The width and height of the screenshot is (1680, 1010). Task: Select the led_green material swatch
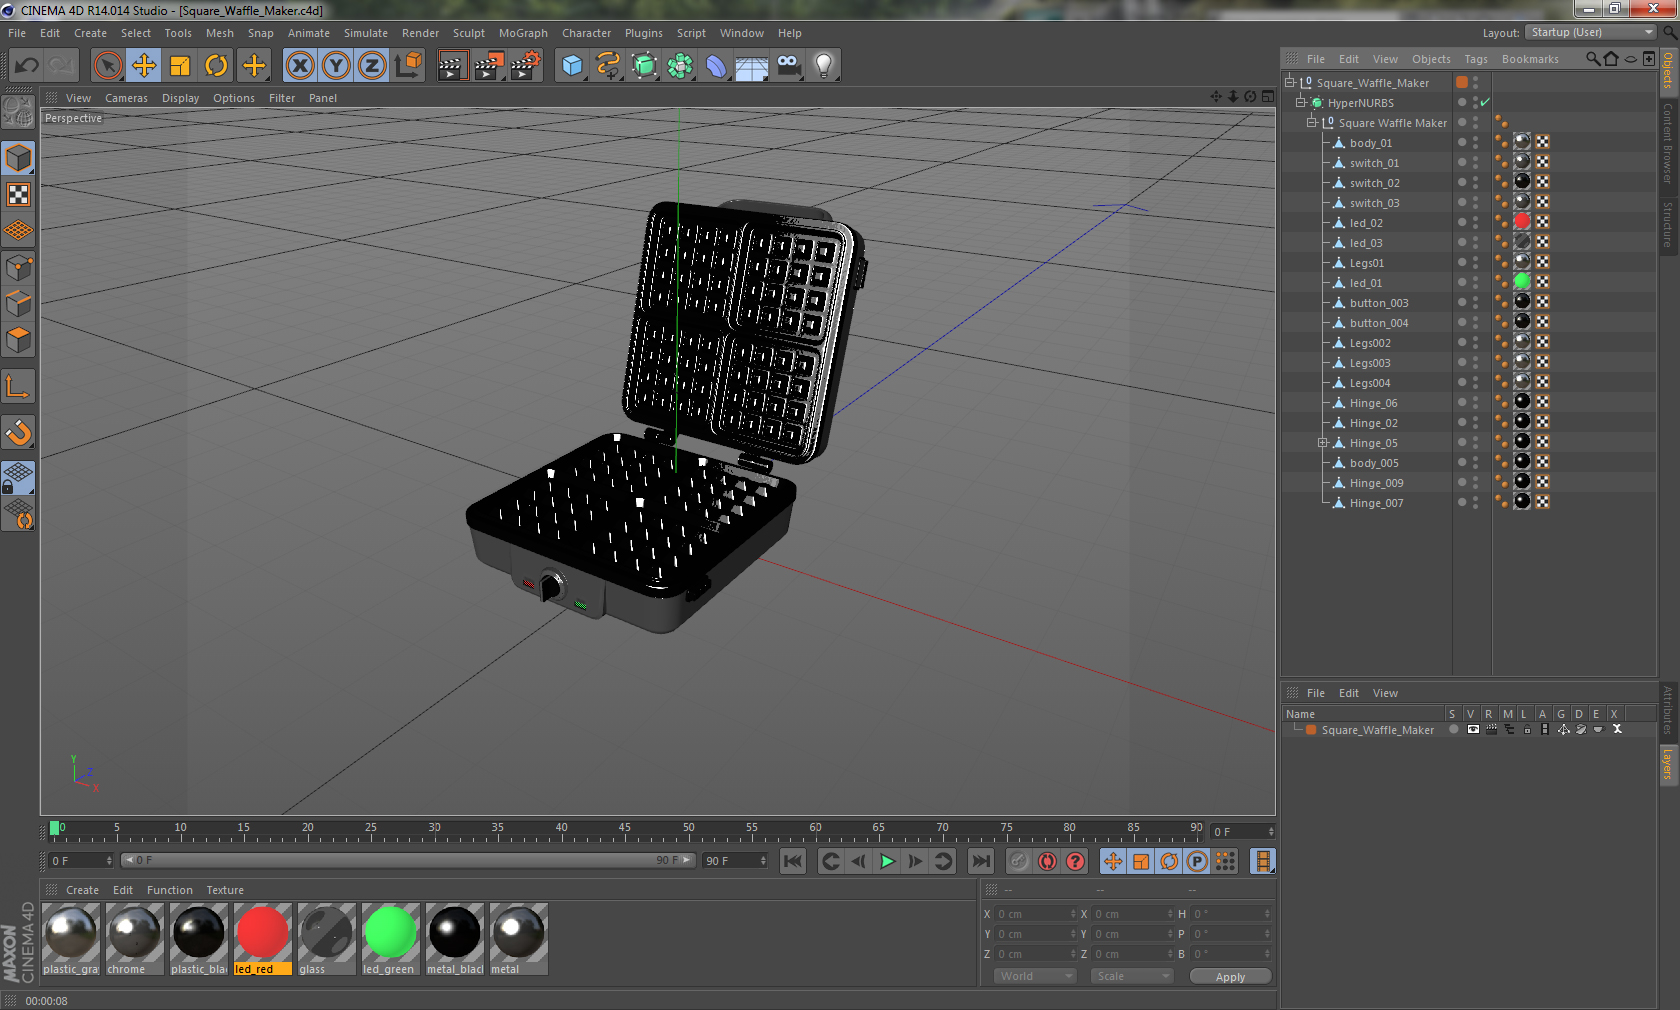click(x=390, y=938)
